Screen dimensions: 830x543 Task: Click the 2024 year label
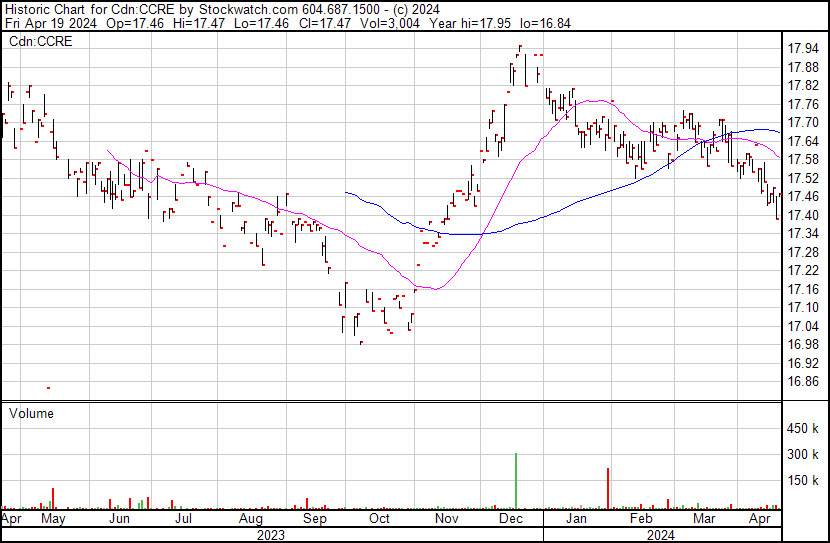[x=661, y=535]
